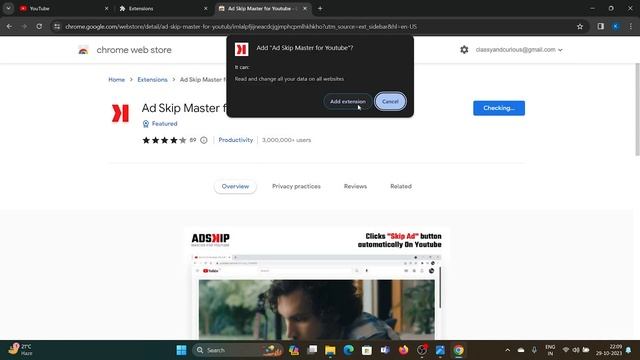Show hidden system tray icons

click(x=507, y=350)
